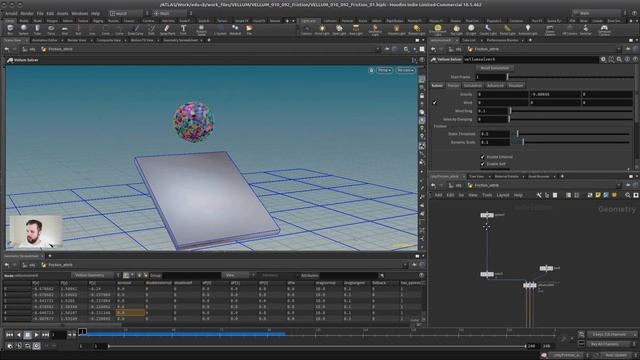Screen dimensions: 640x360
Task: Select the Gamepad Camera shelf tool
Action: (x=604, y=29)
